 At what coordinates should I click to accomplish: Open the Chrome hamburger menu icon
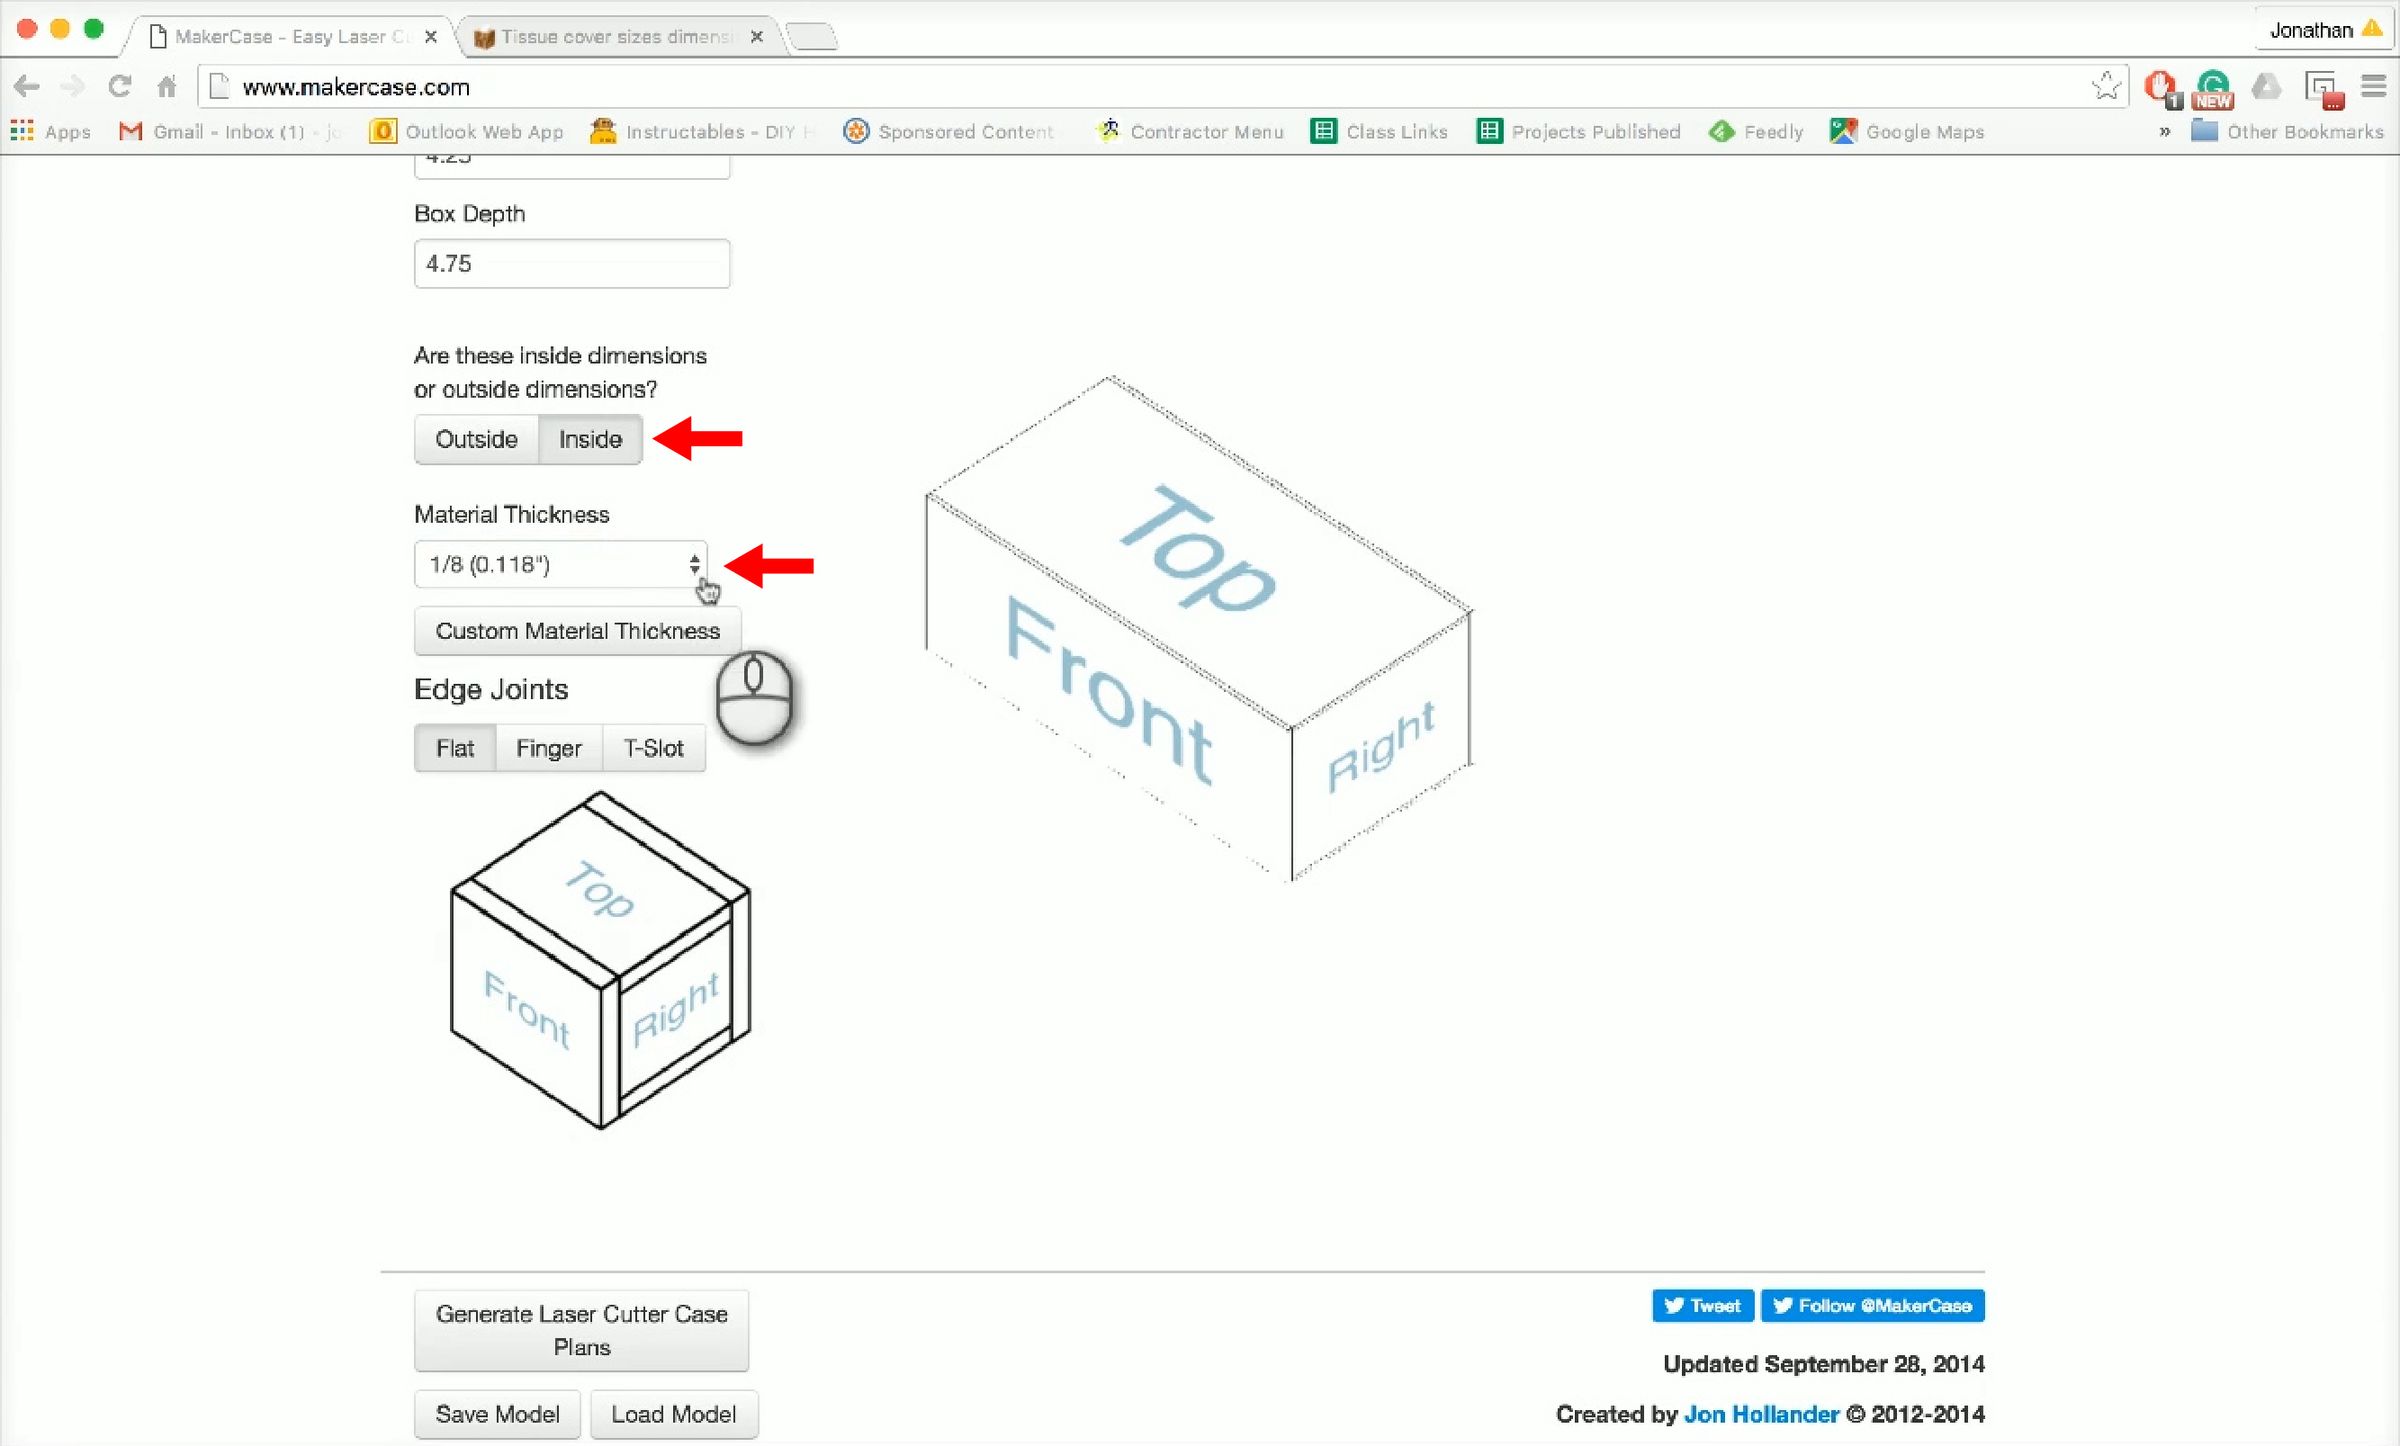pyautogui.click(x=2374, y=87)
